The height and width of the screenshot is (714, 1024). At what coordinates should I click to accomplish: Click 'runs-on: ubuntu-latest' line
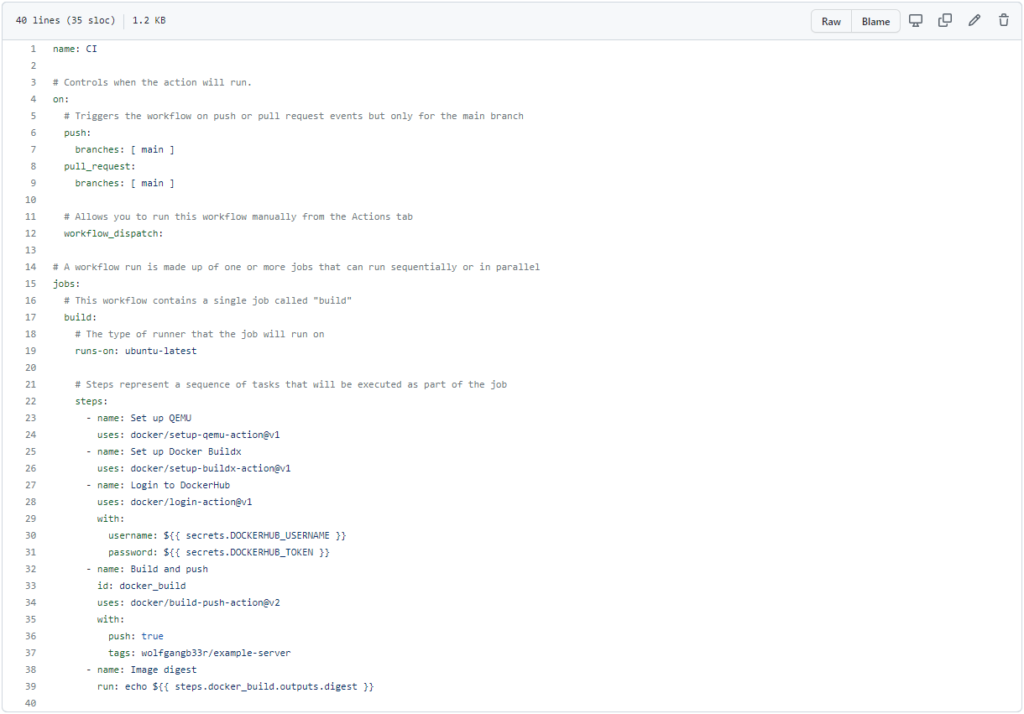coord(135,351)
